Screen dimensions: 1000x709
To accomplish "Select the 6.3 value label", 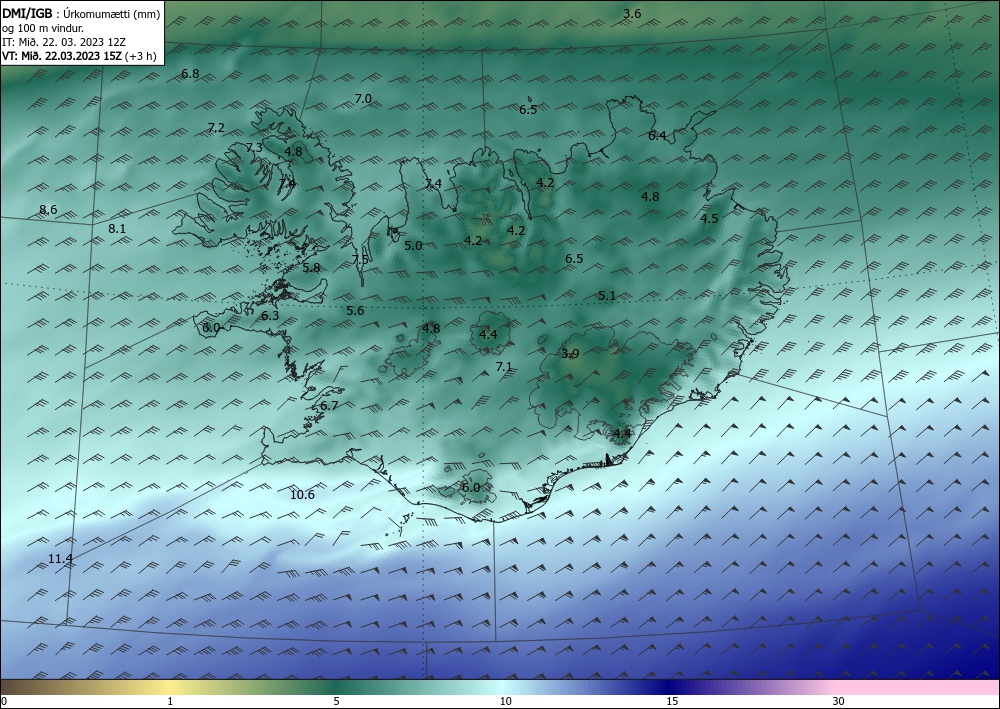I will pos(270,315).
